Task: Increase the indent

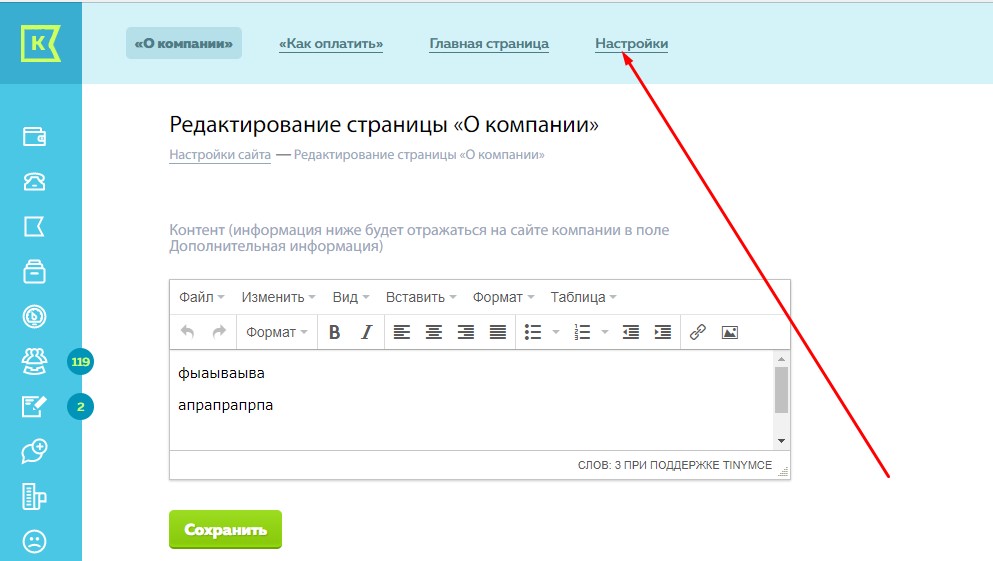Action: pyautogui.click(x=663, y=332)
